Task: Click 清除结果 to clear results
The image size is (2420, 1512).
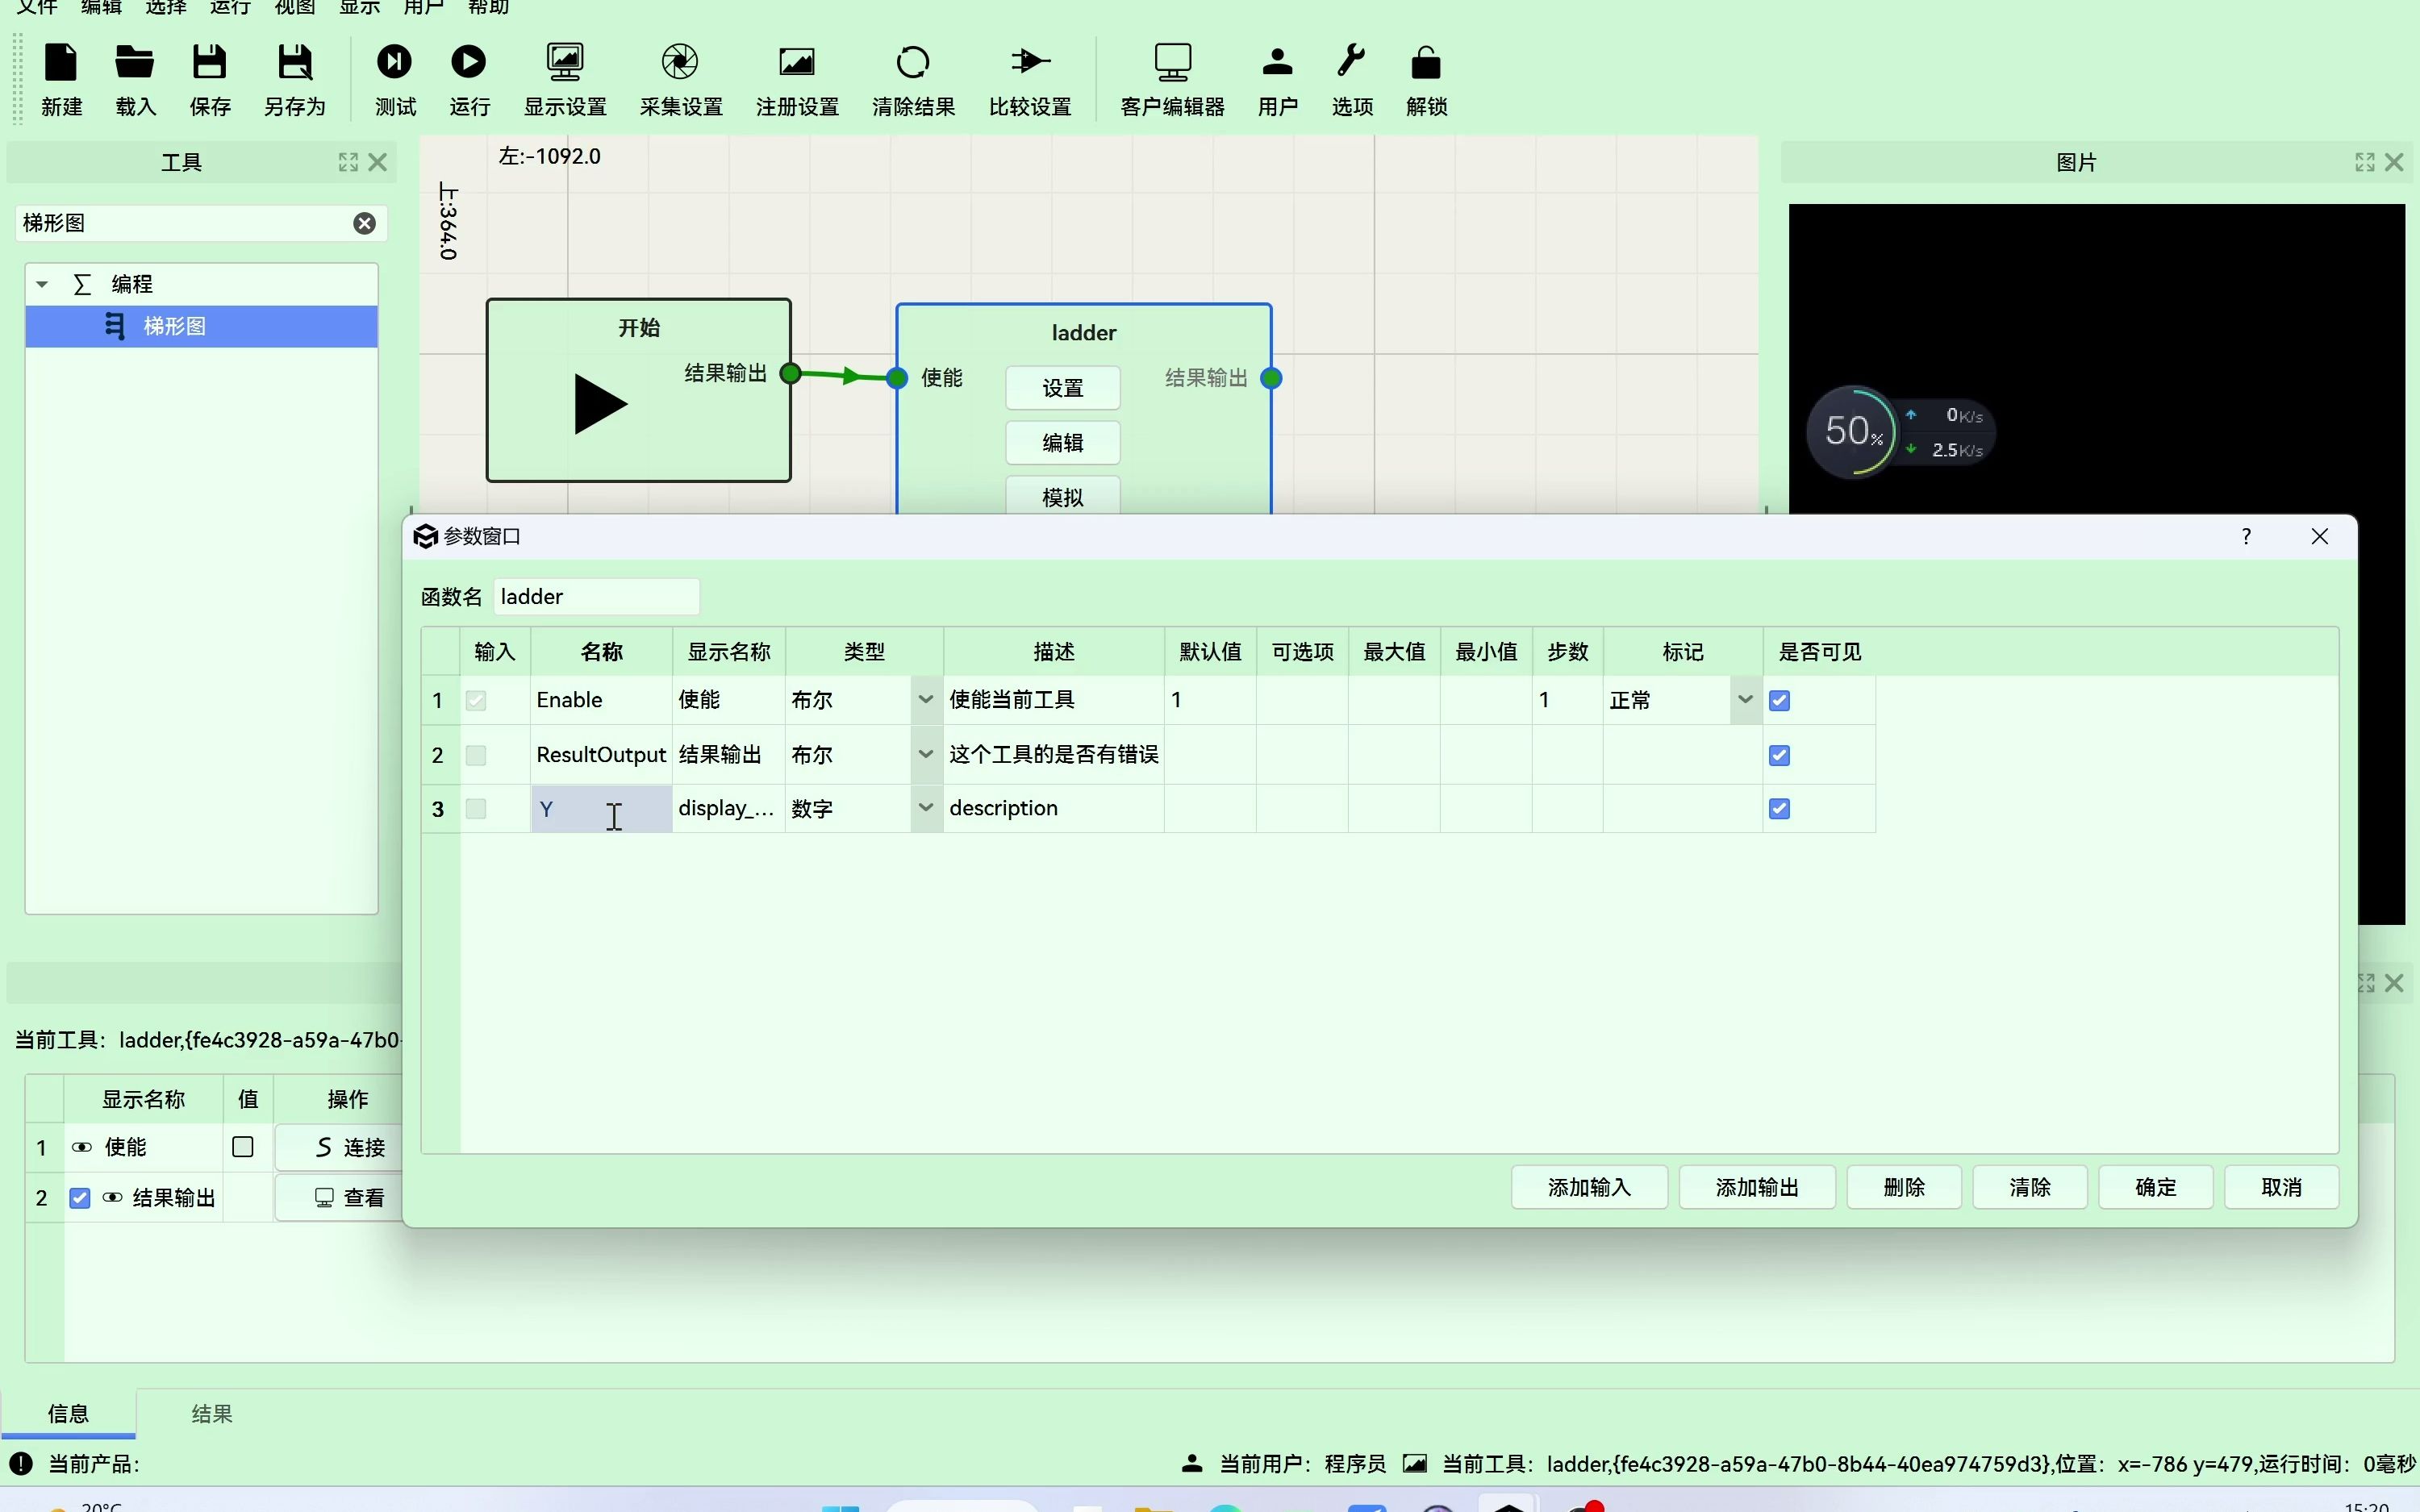Action: (911, 78)
